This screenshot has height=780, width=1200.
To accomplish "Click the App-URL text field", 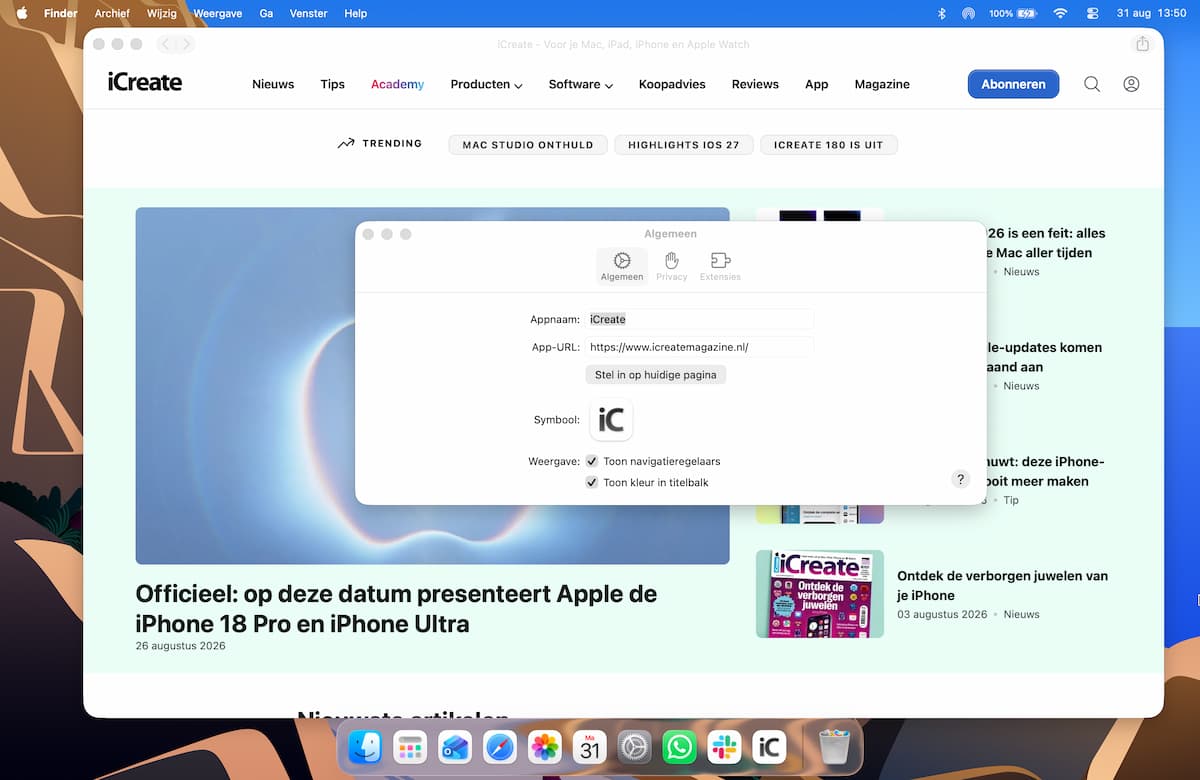I will pos(700,347).
